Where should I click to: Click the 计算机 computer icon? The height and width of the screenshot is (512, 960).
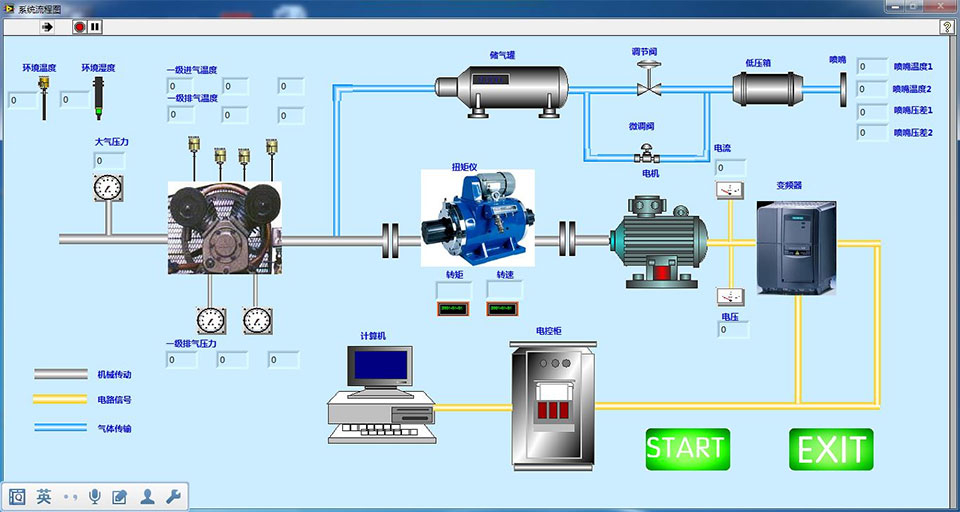[382, 394]
